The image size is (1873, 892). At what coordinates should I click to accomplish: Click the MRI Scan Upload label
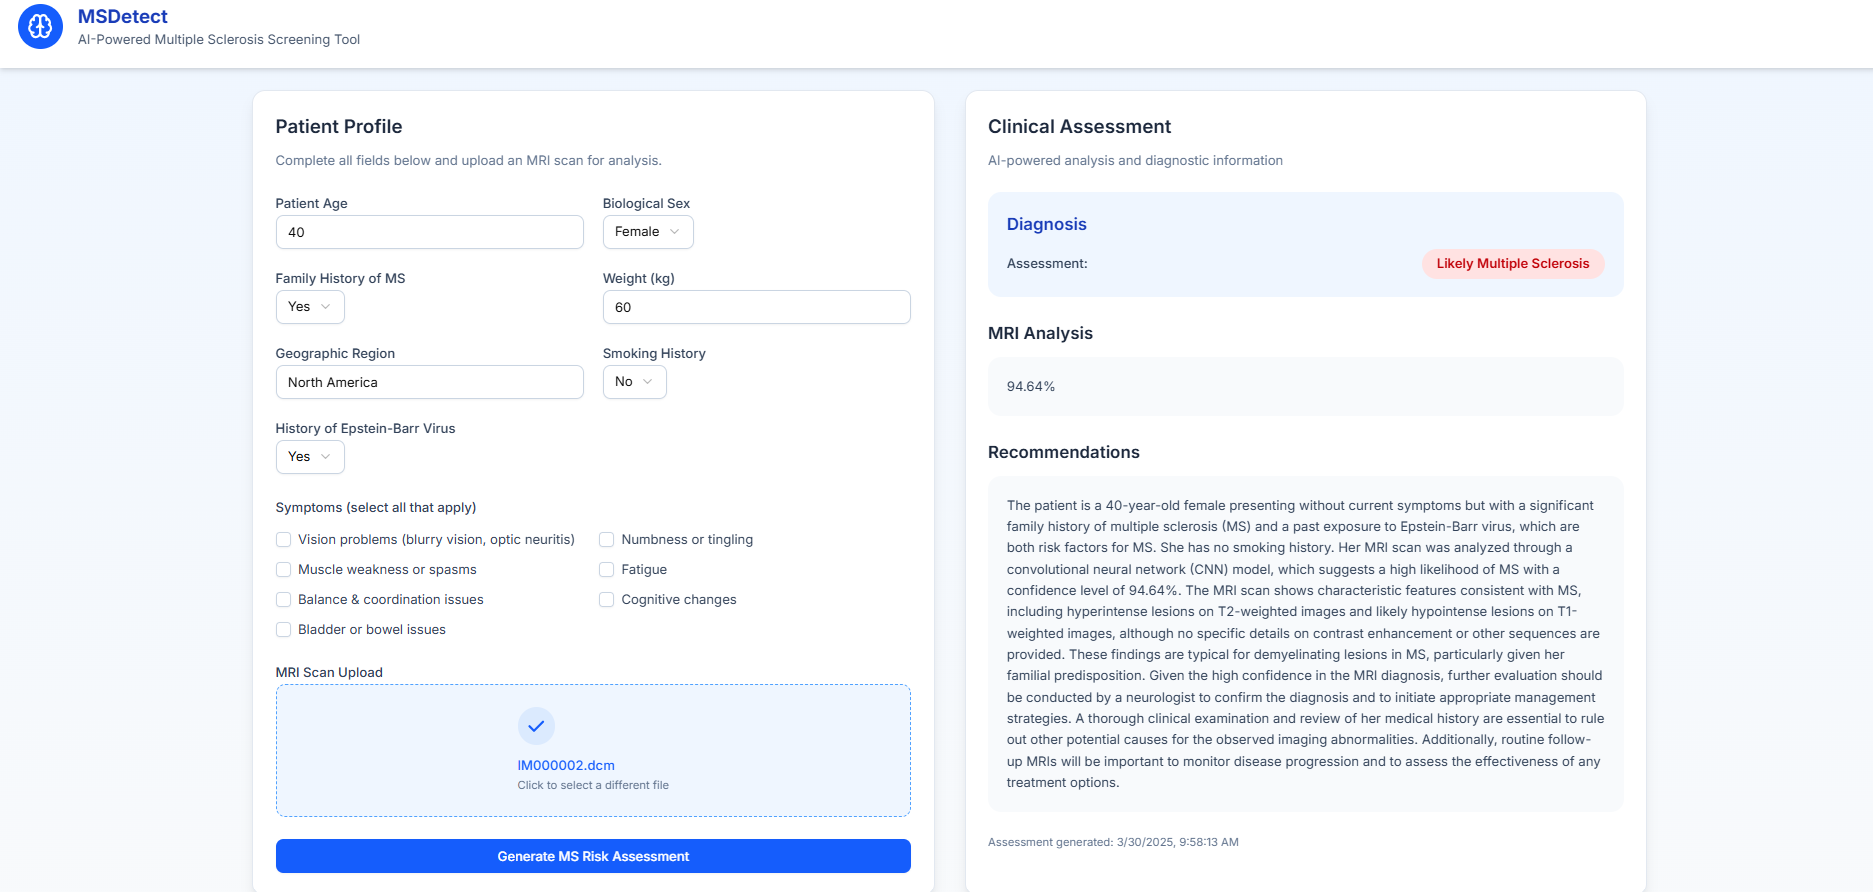(x=329, y=673)
